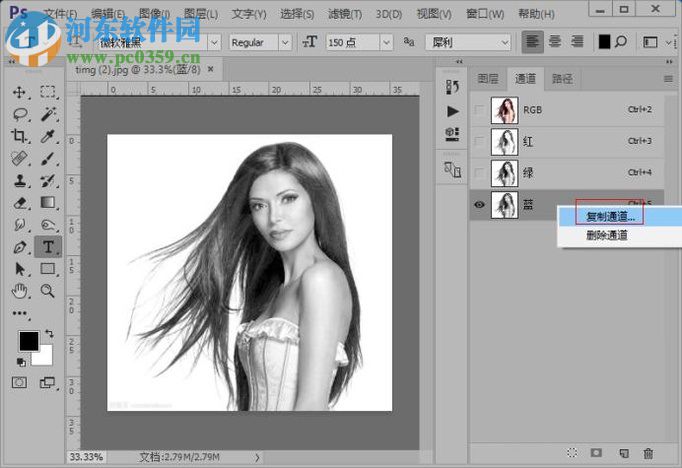Select the Move tool
The height and width of the screenshot is (468, 682).
point(19,92)
